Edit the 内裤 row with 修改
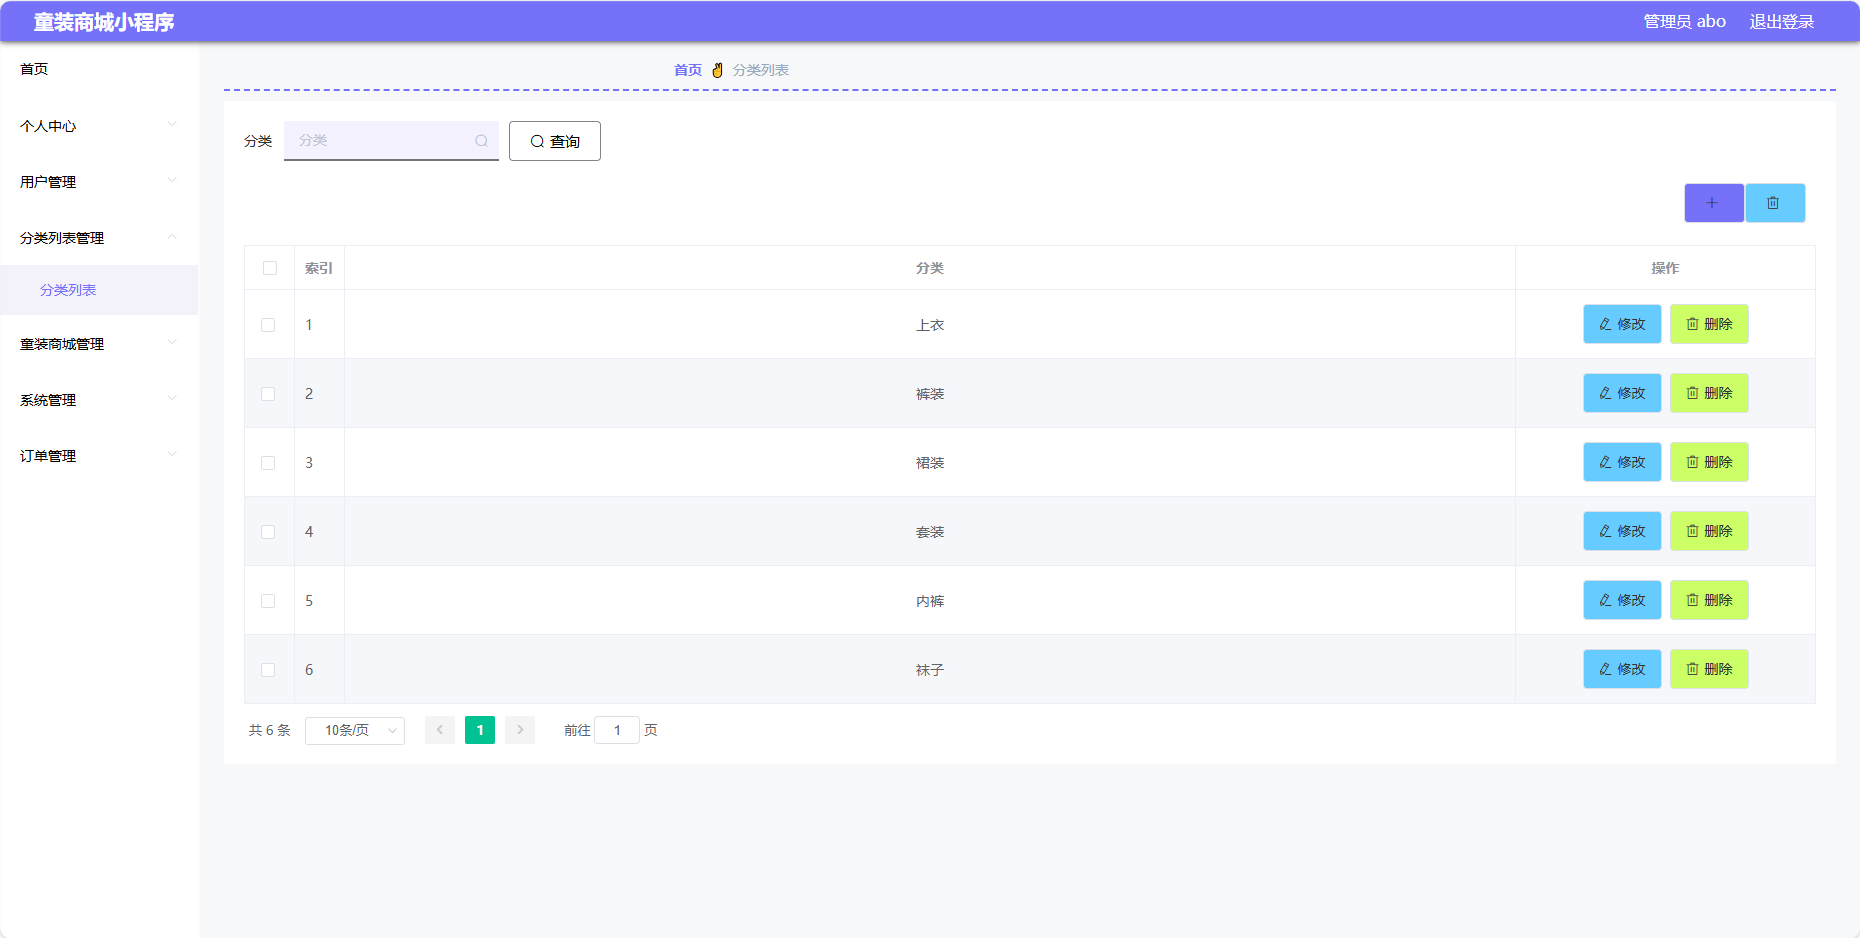1860x938 pixels. [x=1622, y=600]
